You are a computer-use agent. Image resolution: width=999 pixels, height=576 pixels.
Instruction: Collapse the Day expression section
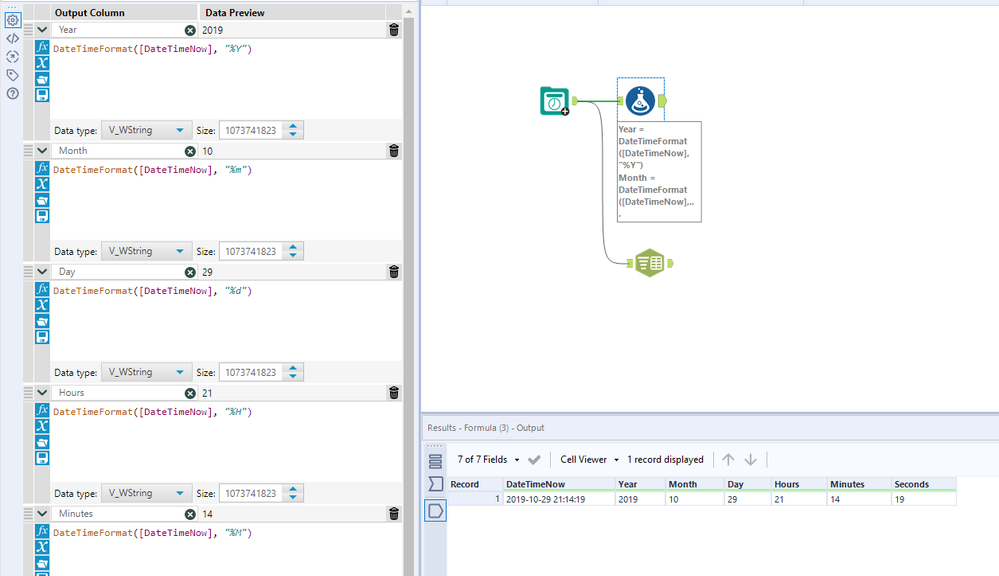click(x=42, y=271)
